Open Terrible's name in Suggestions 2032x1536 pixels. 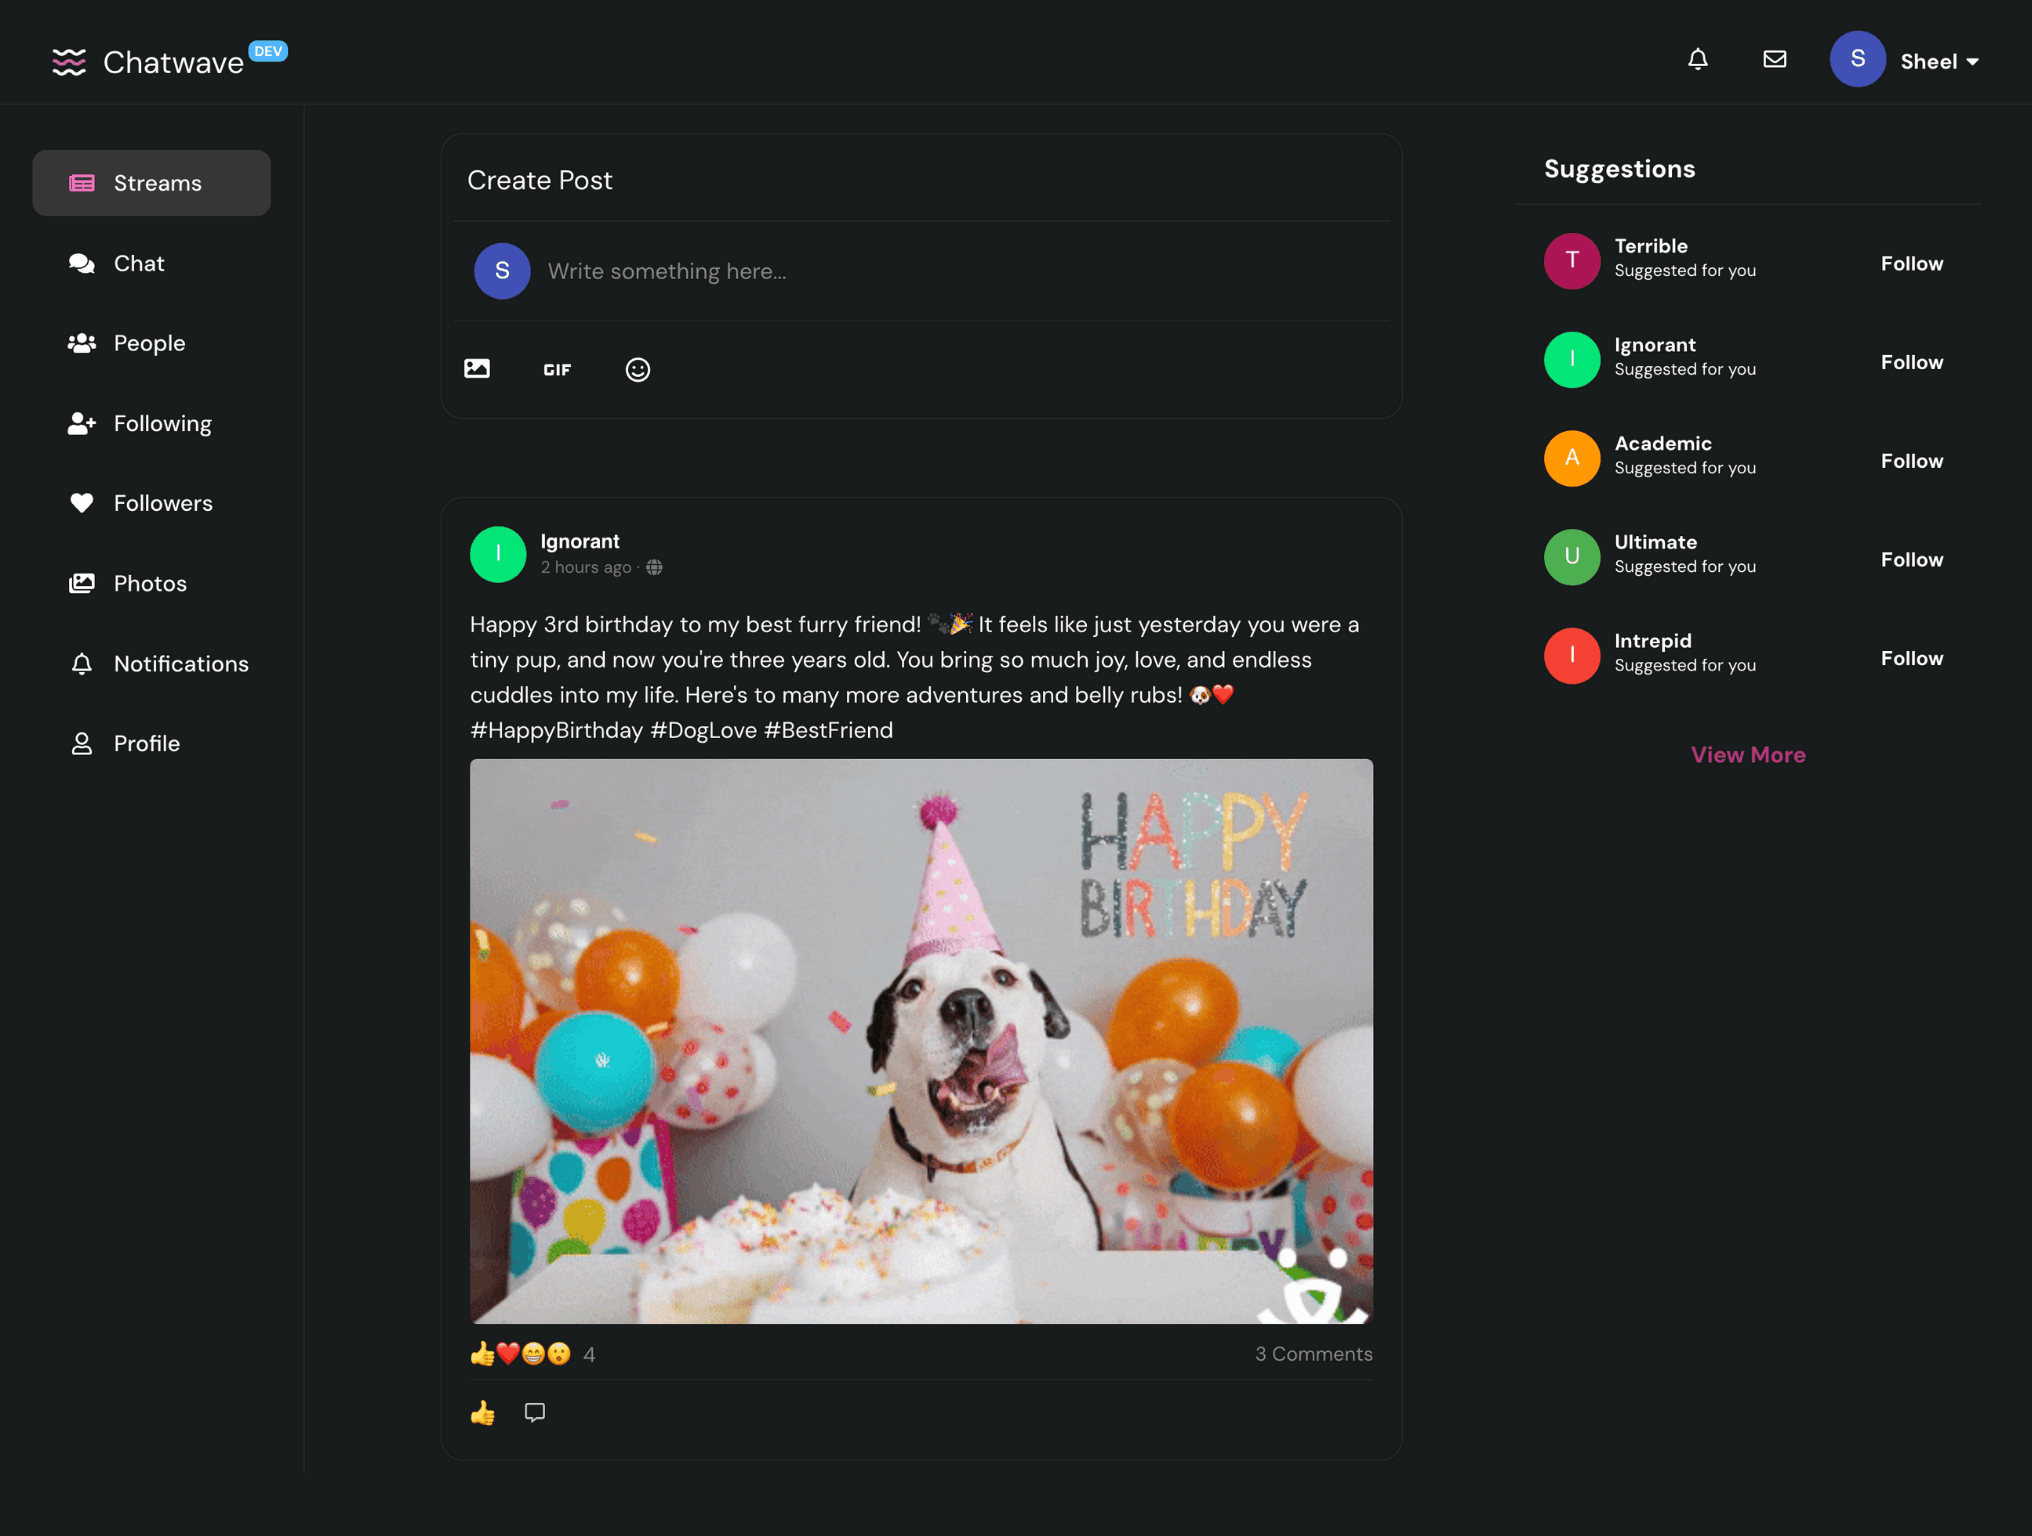point(1651,246)
